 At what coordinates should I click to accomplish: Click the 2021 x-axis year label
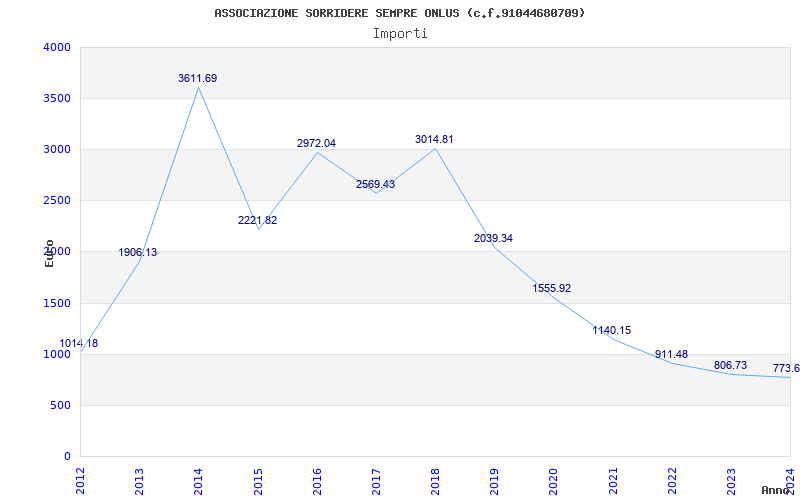pos(613,480)
